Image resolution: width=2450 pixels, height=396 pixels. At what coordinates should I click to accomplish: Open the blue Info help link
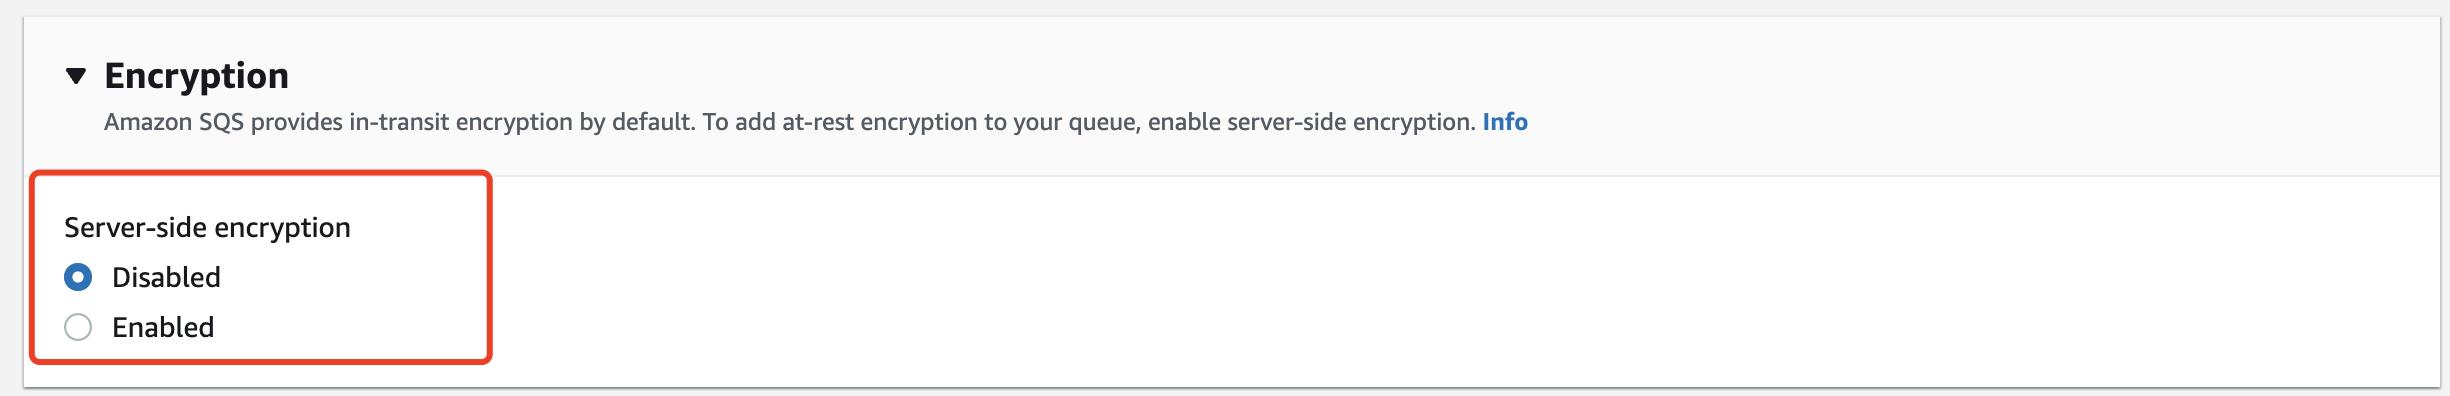pyautogui.click(x=1504, y=122)
